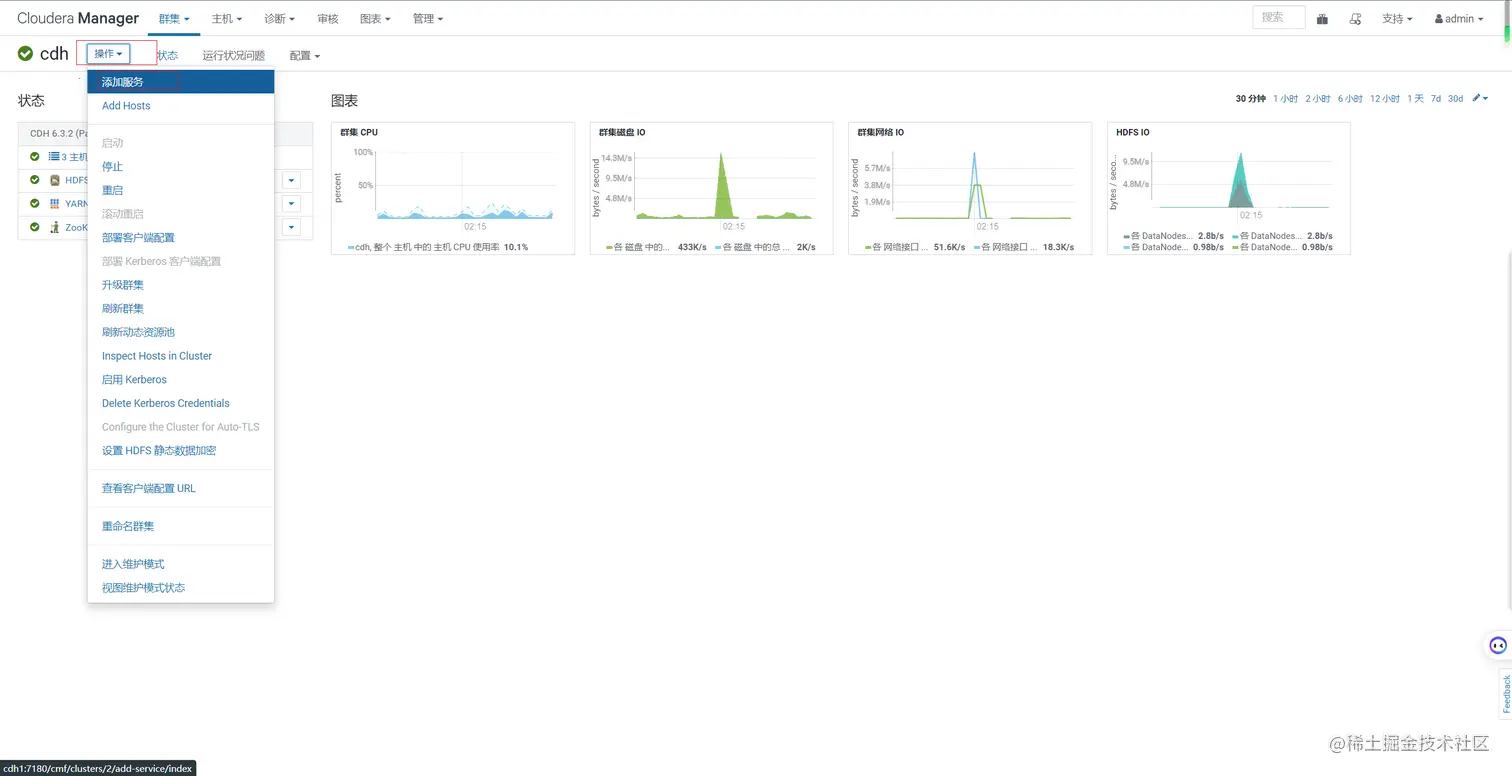Click the ZooKeeper service icon

click(55, 227)
